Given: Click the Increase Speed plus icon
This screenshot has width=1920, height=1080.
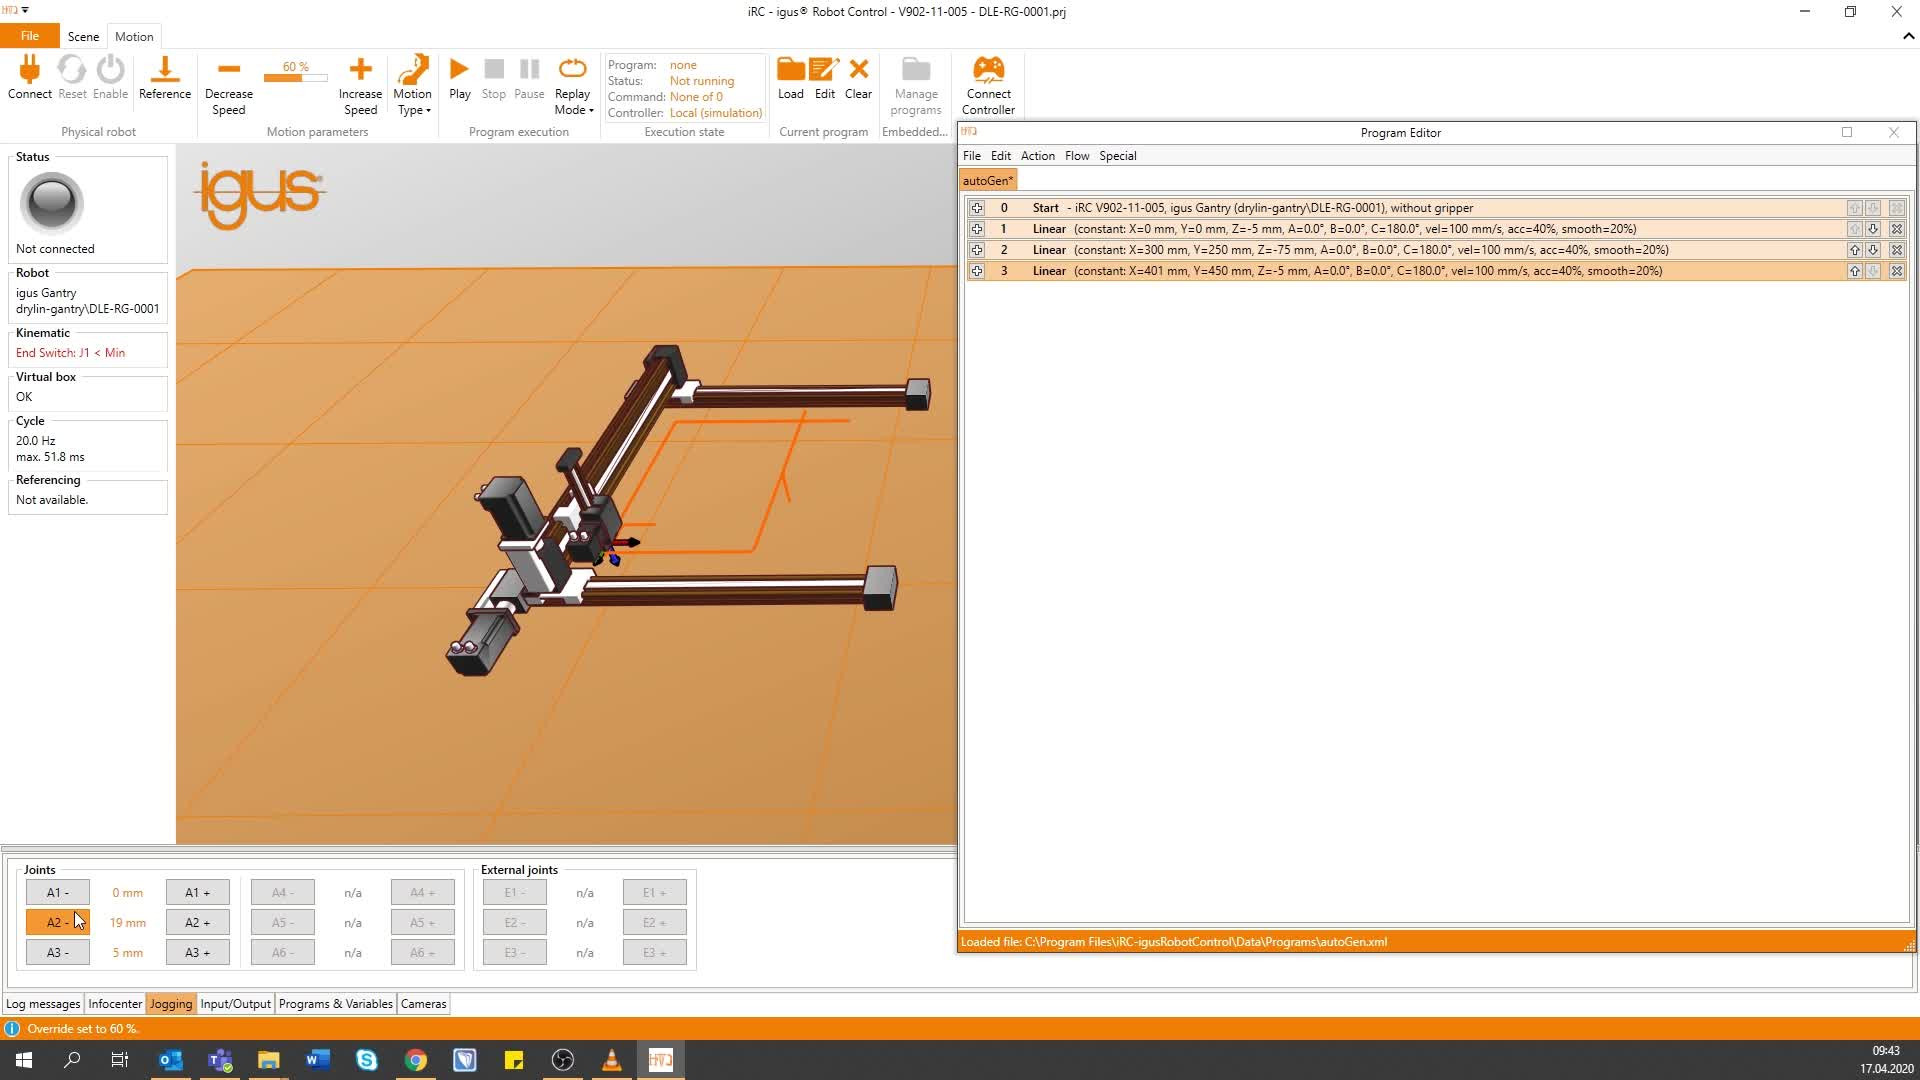Looking at the screenshot, I should coord(360,69).
